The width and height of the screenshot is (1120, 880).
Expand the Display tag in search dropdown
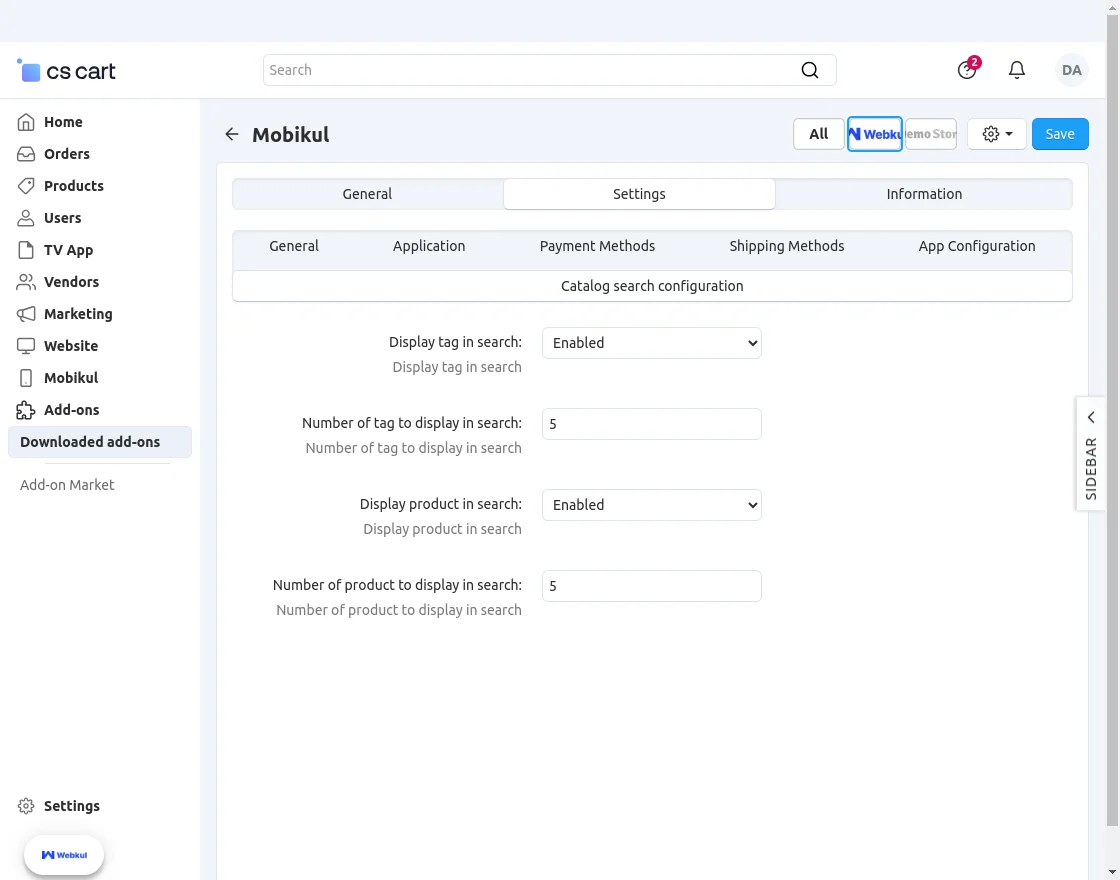[651, 343]
